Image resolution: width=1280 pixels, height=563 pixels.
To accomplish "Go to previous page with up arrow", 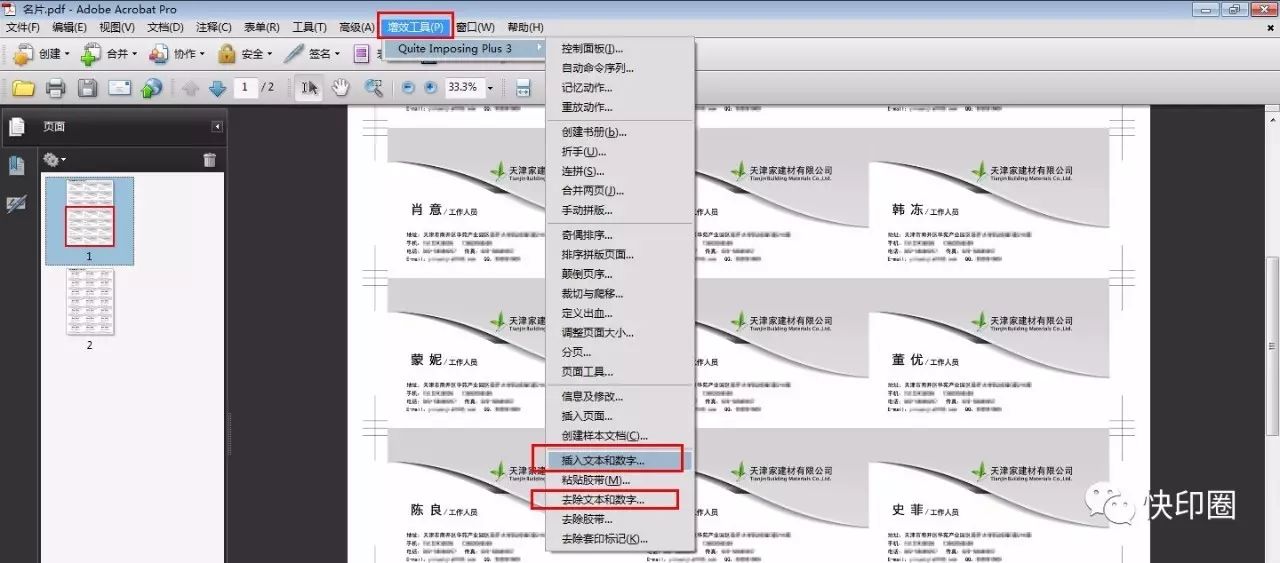I will [191, 88].
